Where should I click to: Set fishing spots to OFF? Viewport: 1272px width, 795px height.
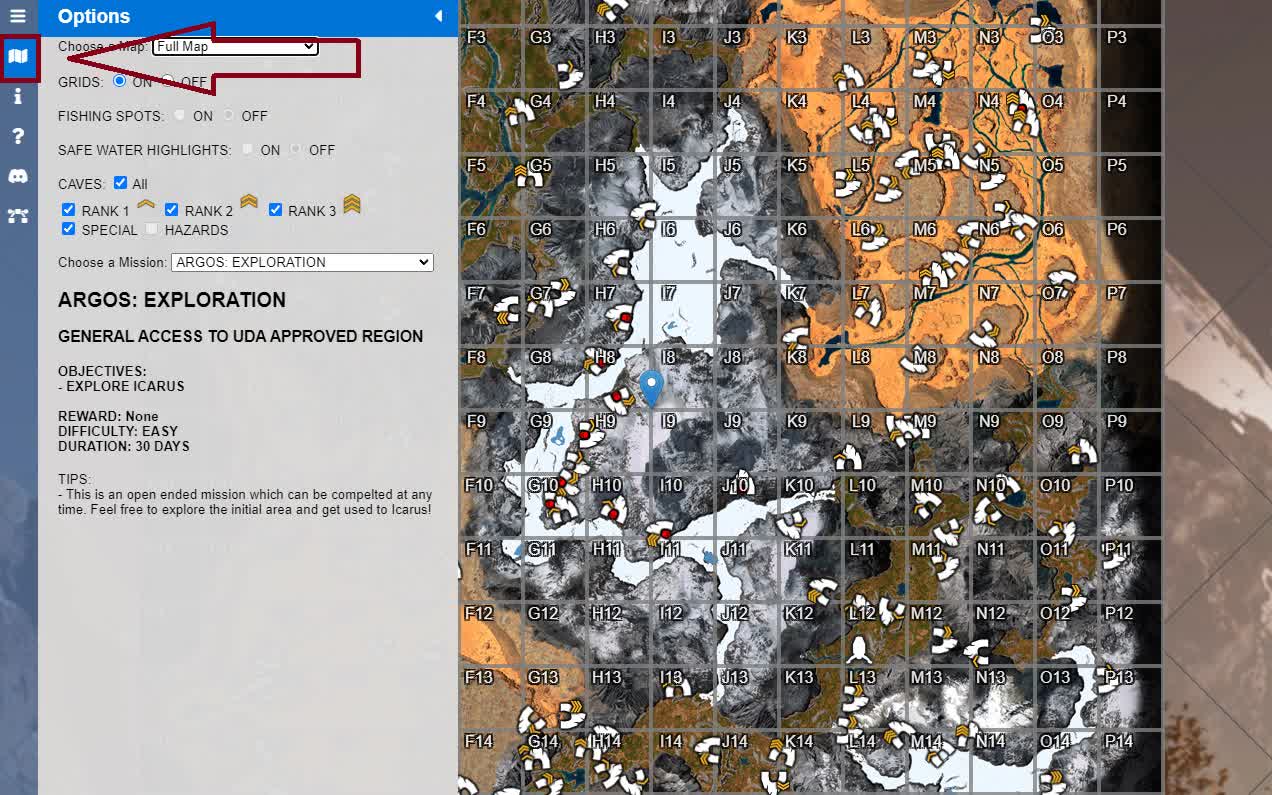pyautogui.click(x=229, y=115)
